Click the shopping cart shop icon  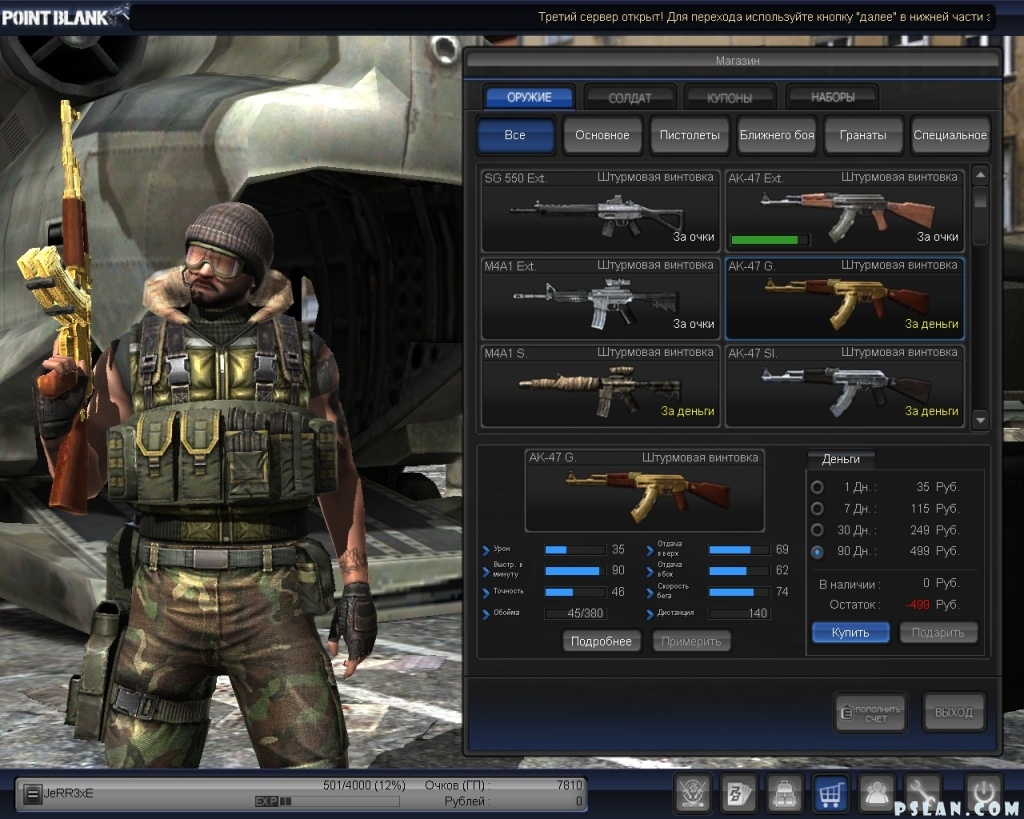[831, 792]
